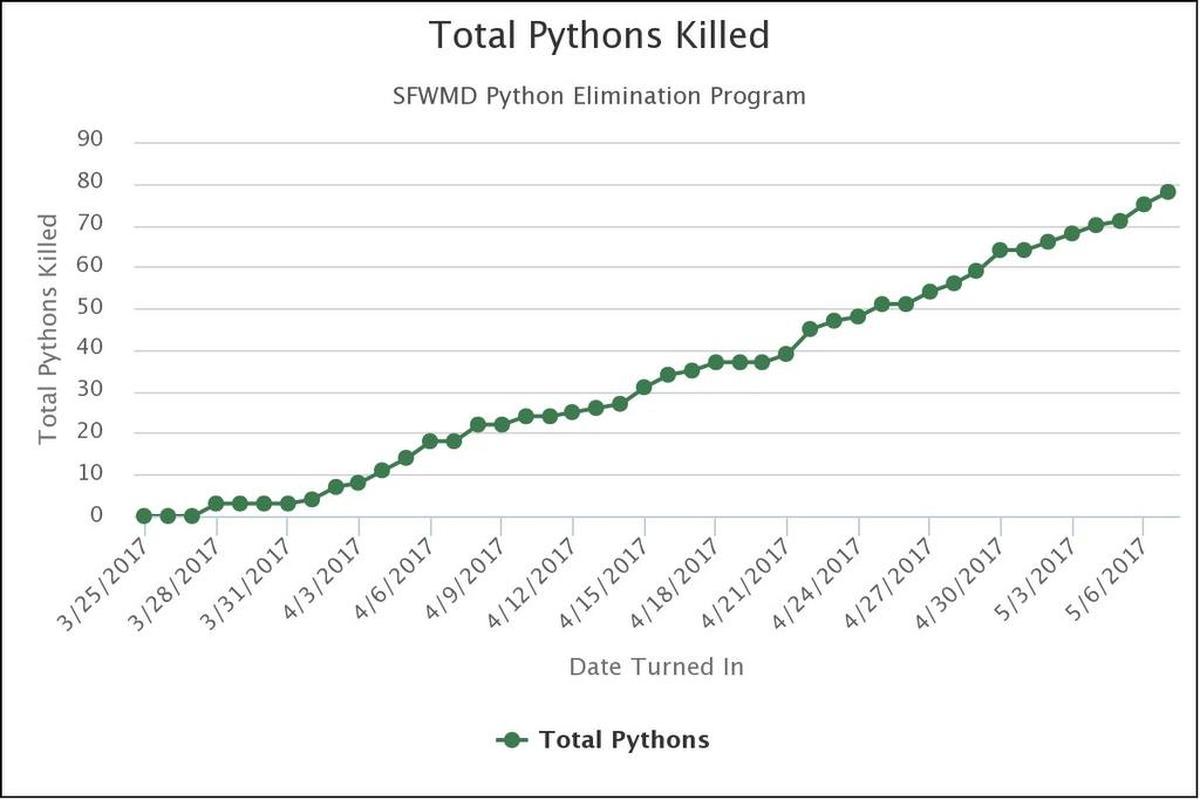This screenshot has width=1200, height=800.
Task: Select the data point for 3/28/2017
Action: click(x=216, y=503)
